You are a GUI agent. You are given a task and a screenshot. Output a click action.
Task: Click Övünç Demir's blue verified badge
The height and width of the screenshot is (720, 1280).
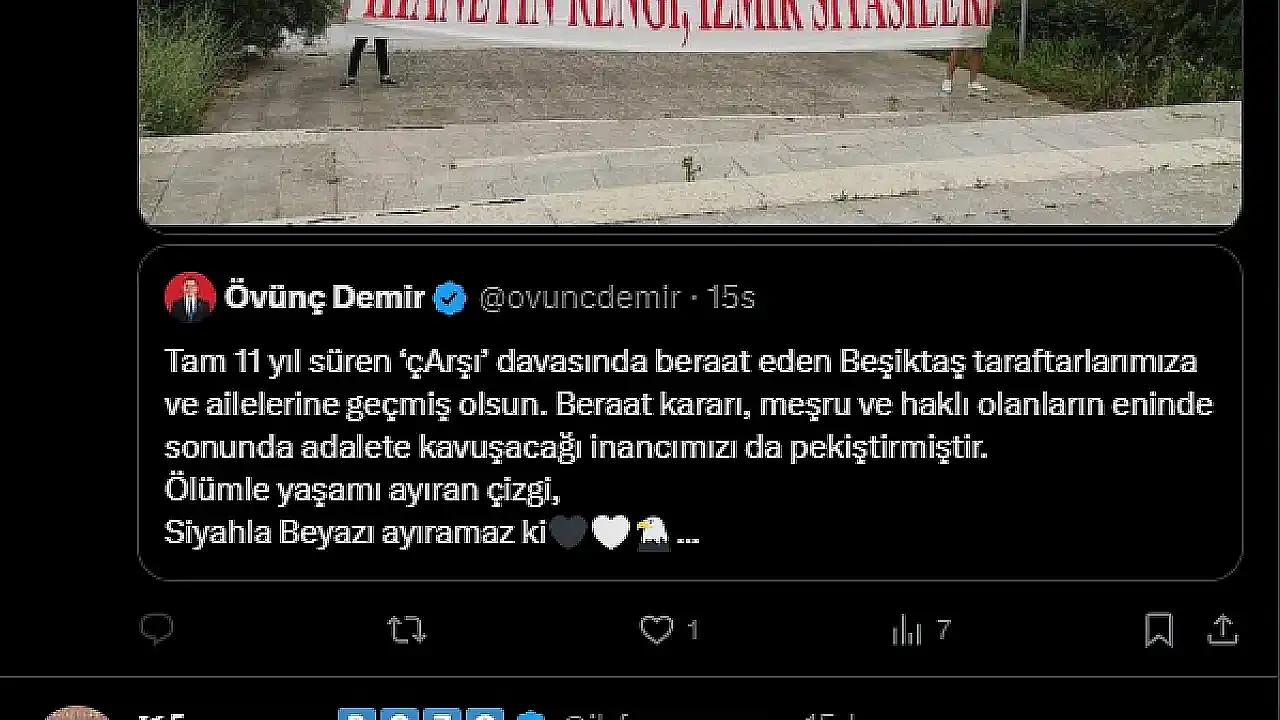tap(450, 298)
